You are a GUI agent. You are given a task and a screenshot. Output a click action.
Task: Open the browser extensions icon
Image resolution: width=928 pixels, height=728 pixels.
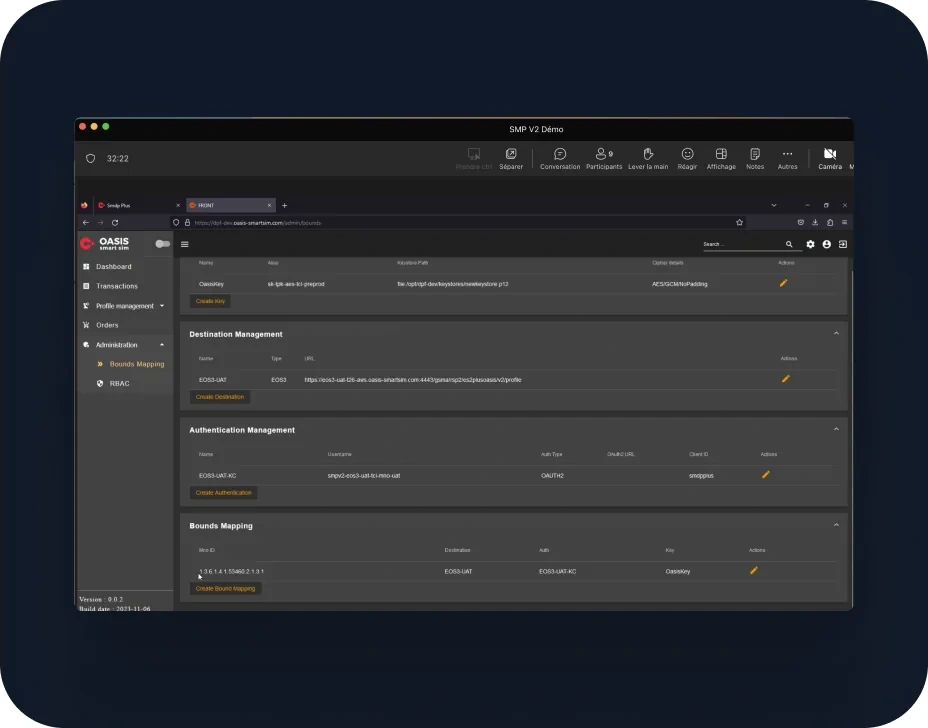[830, 223]
